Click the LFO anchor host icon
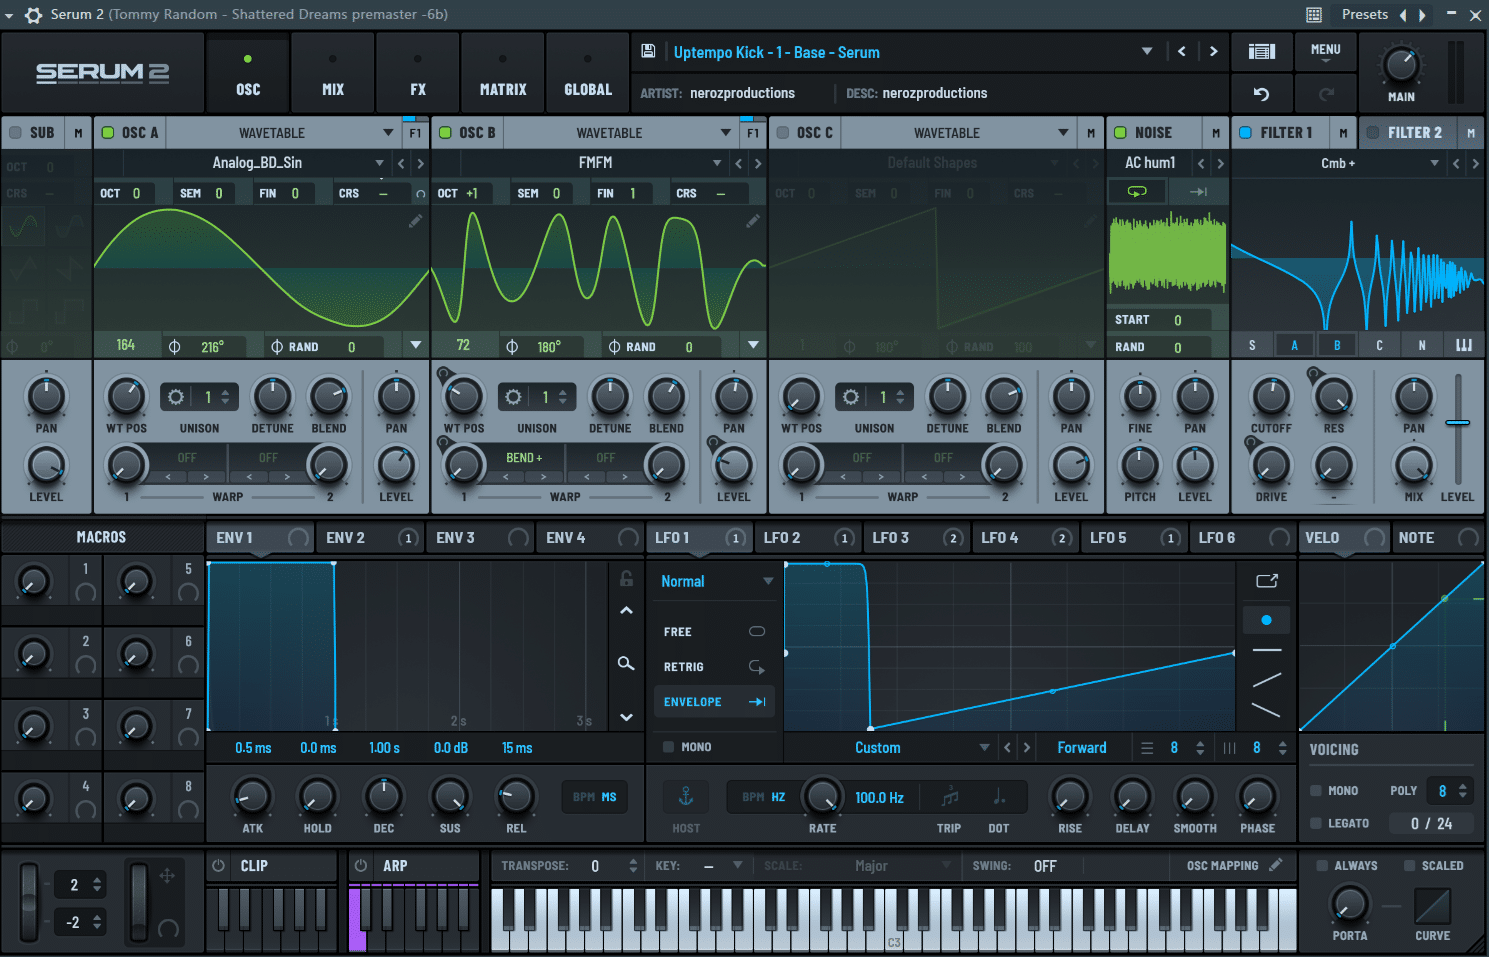The width and height of the screenshot is (1489, 957). pyautogui.click(x=686, y=796)
